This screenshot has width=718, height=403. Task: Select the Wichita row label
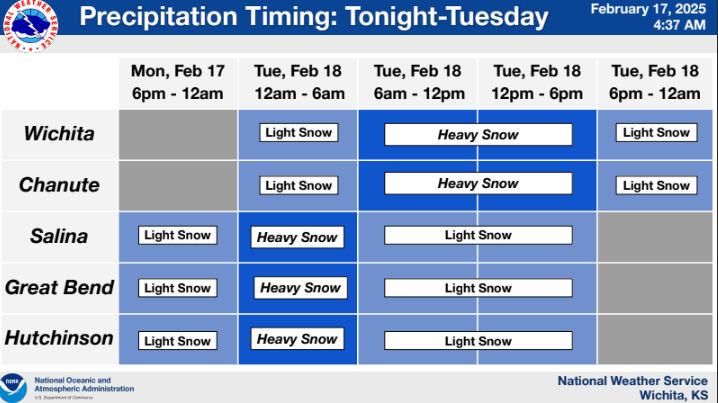(58, 133)
